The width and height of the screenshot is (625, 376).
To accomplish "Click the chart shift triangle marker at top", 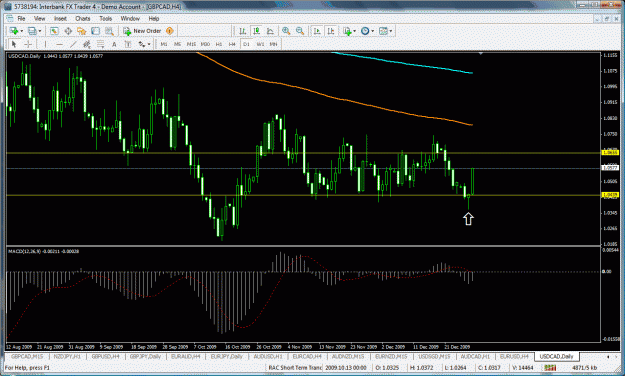I will pyautogui.click(x=481, y=53).
